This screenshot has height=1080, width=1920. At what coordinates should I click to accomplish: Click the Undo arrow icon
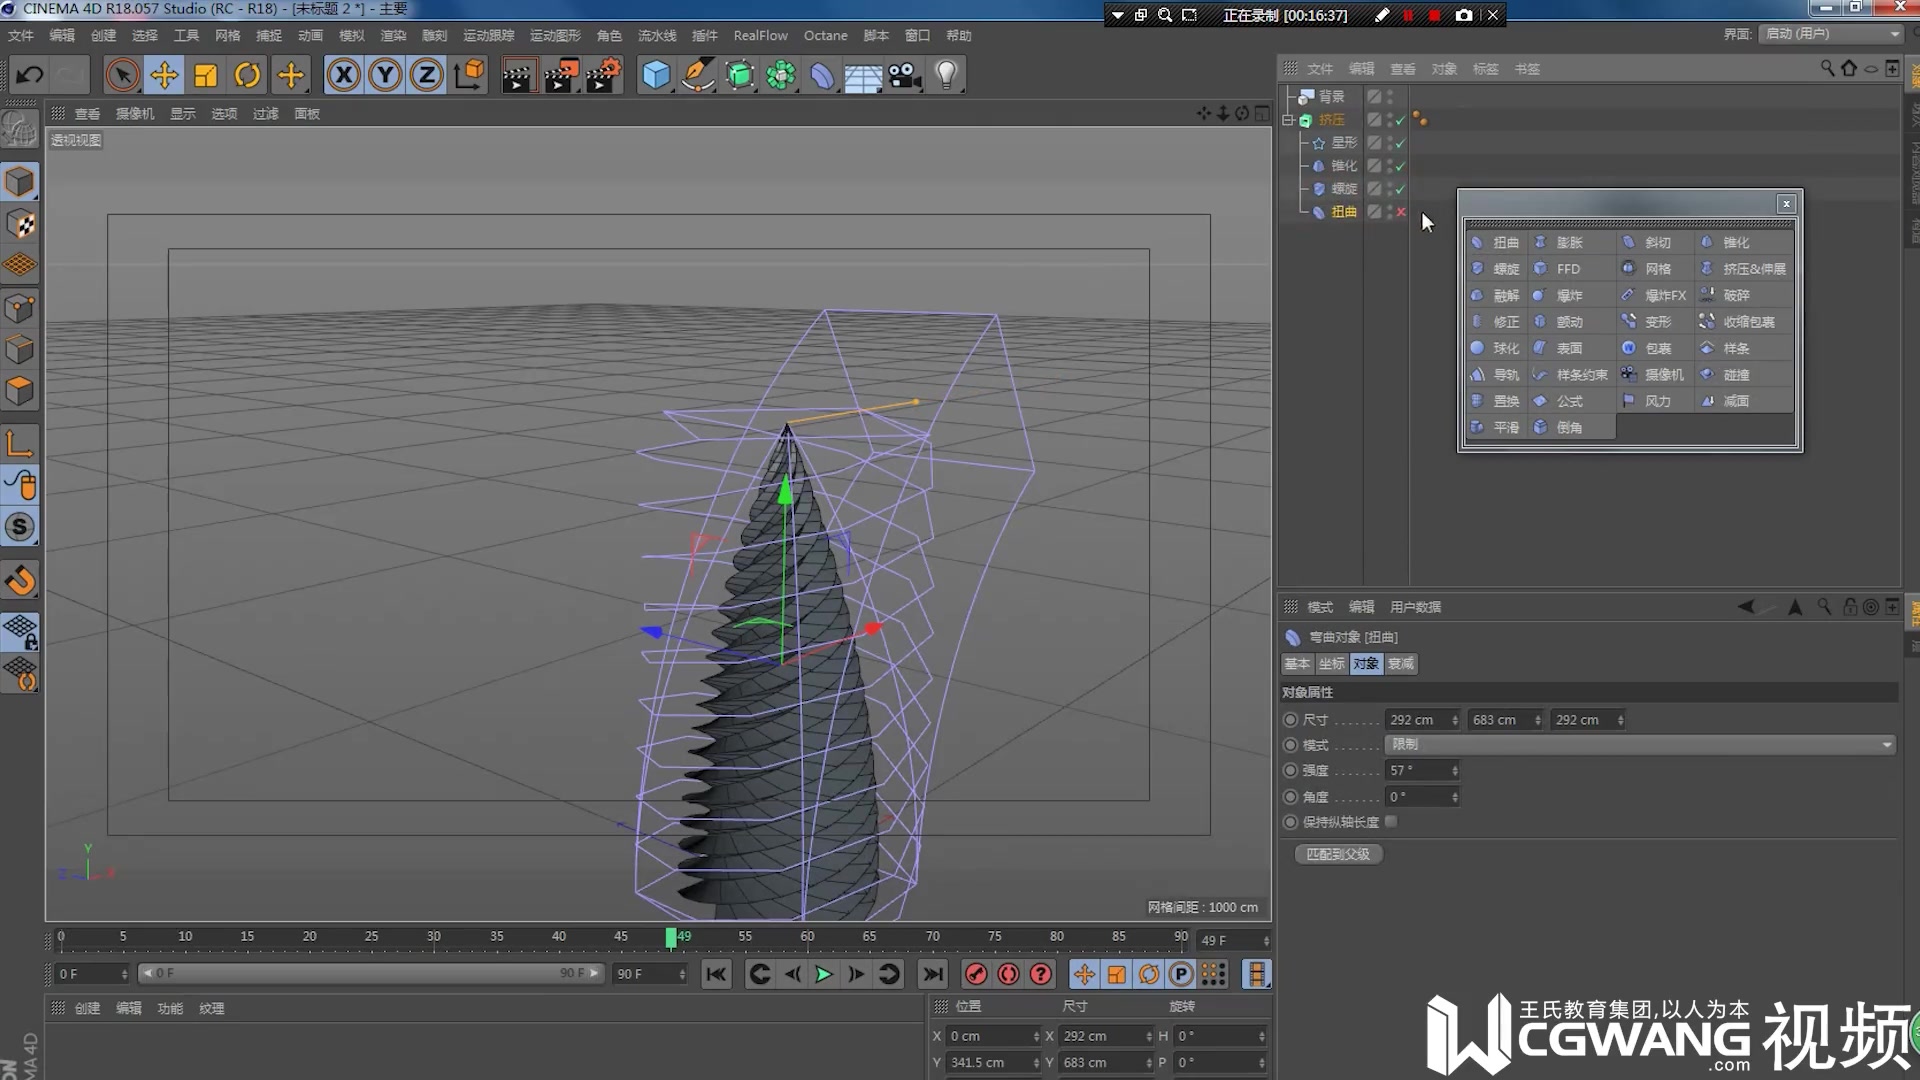tap(30, 75)
